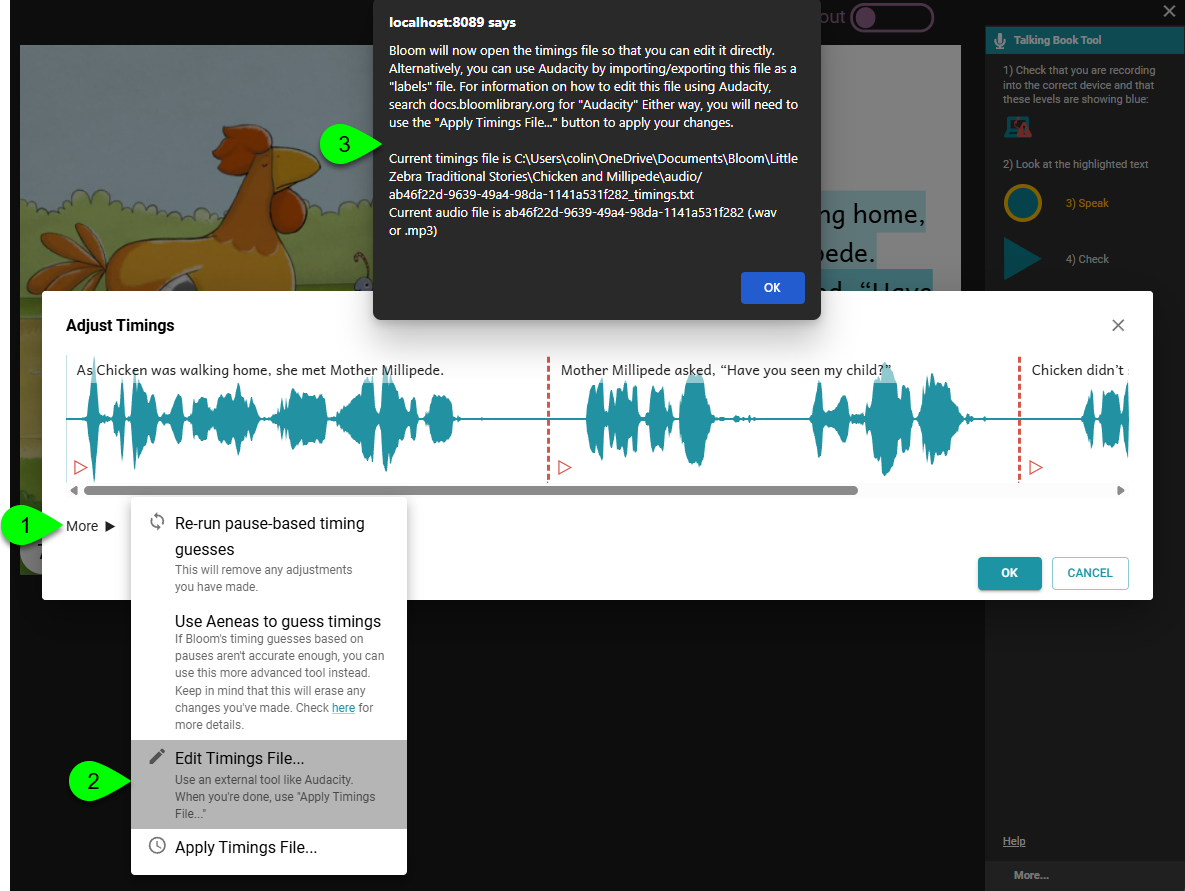Screen dimensions: 1185x891
Task: Choose "Use Aeneas to guess timings"
Action: click(x=277, y=621)
